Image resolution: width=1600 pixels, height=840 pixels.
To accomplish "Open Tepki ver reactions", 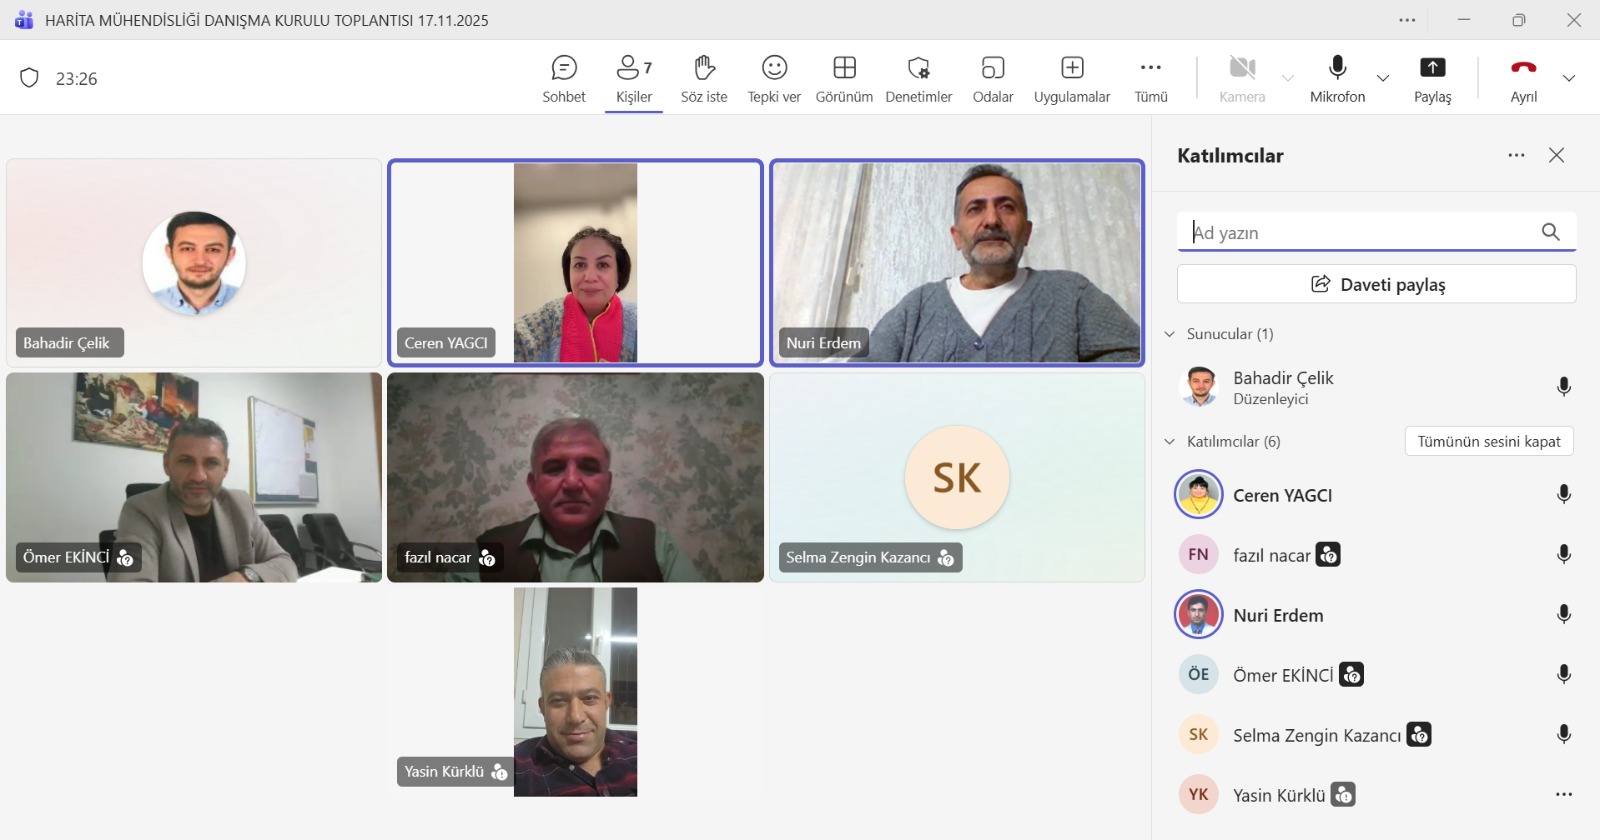I will pyautogui.click(x=774, y=78).
